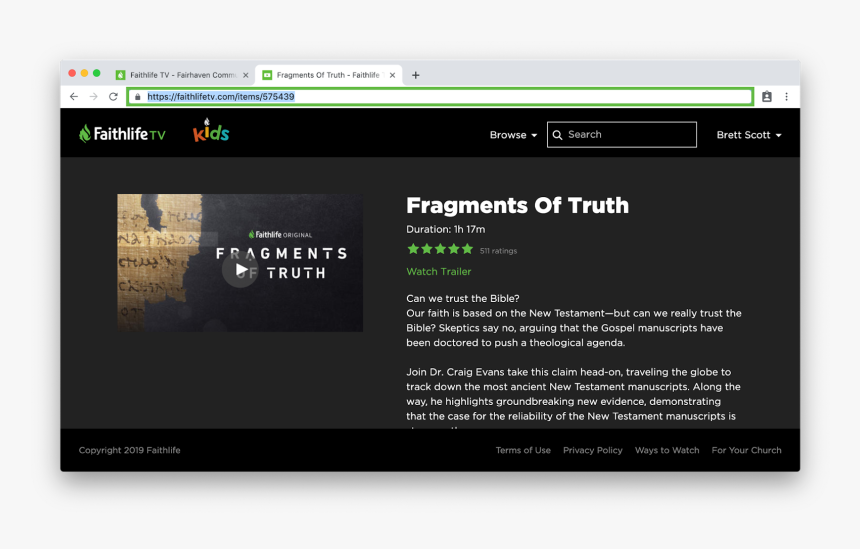Viewport: 860px width, 549px height.
Task: Open the Privacy Policy link
Action: click(x=593, y=450)
